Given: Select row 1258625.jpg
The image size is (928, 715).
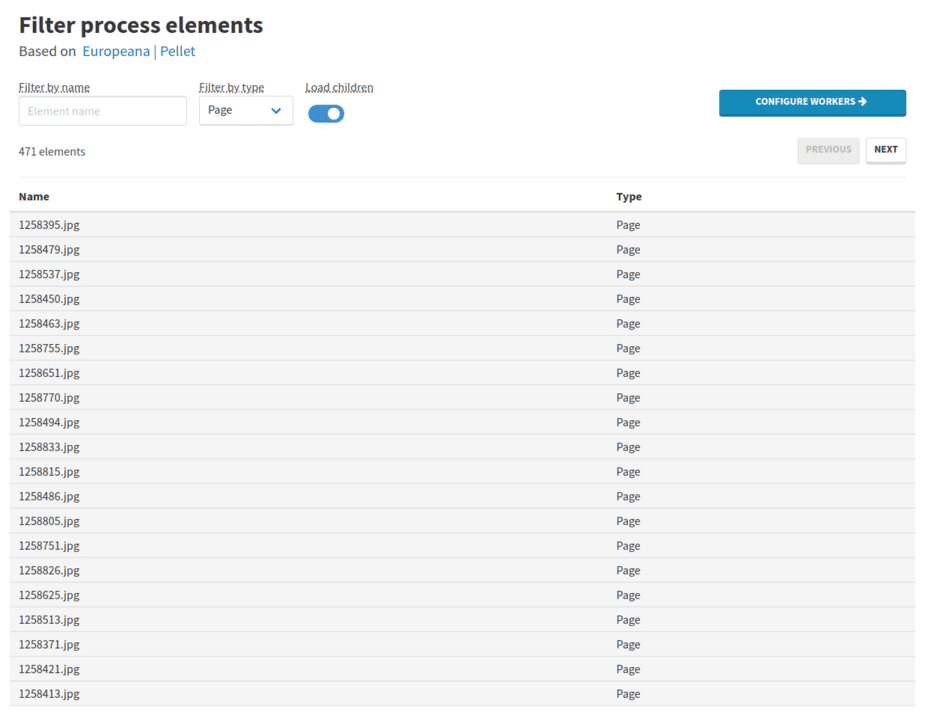Looking at the screenshot, I should click(462, 595).
